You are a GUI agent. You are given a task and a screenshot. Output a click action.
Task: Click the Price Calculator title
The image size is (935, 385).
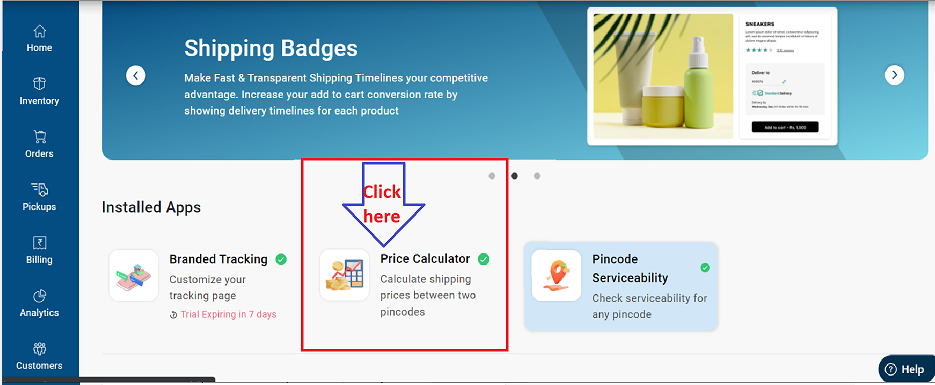click(x=425, y=259)
